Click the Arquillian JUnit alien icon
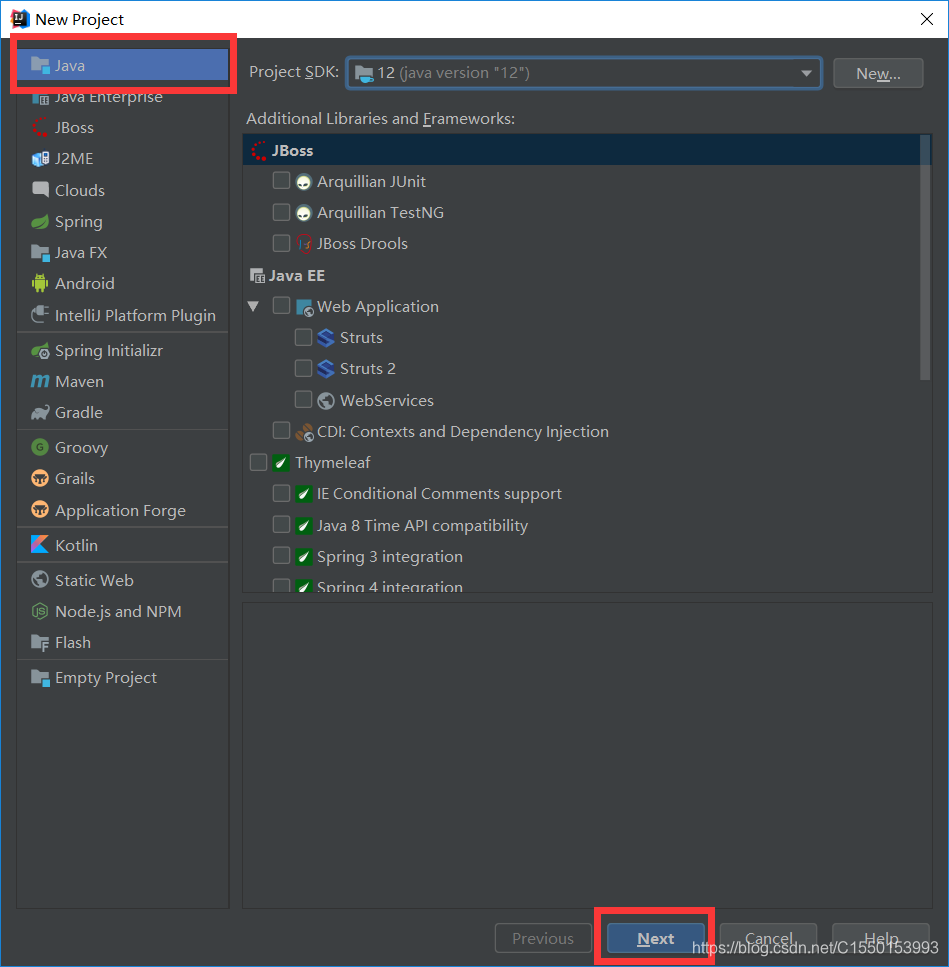This screenshot has height=967, width=949. (303, 181)
